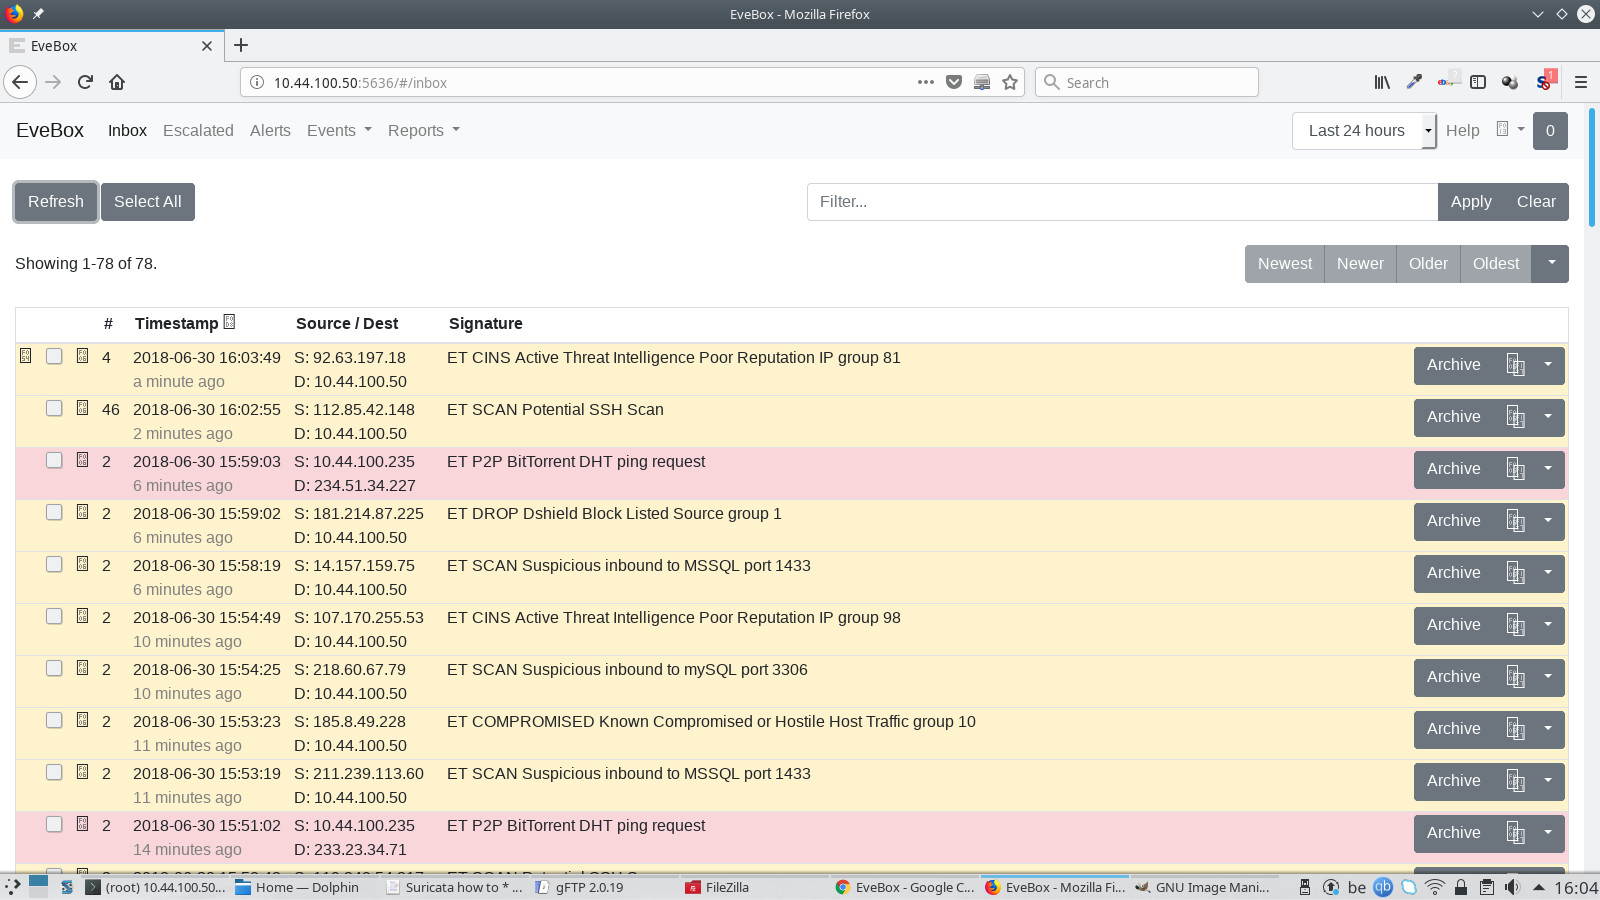Switch to the Escalated section
Image resolution: width=1600 pixels, height=900 pixels.
click(x=198, y=130)
